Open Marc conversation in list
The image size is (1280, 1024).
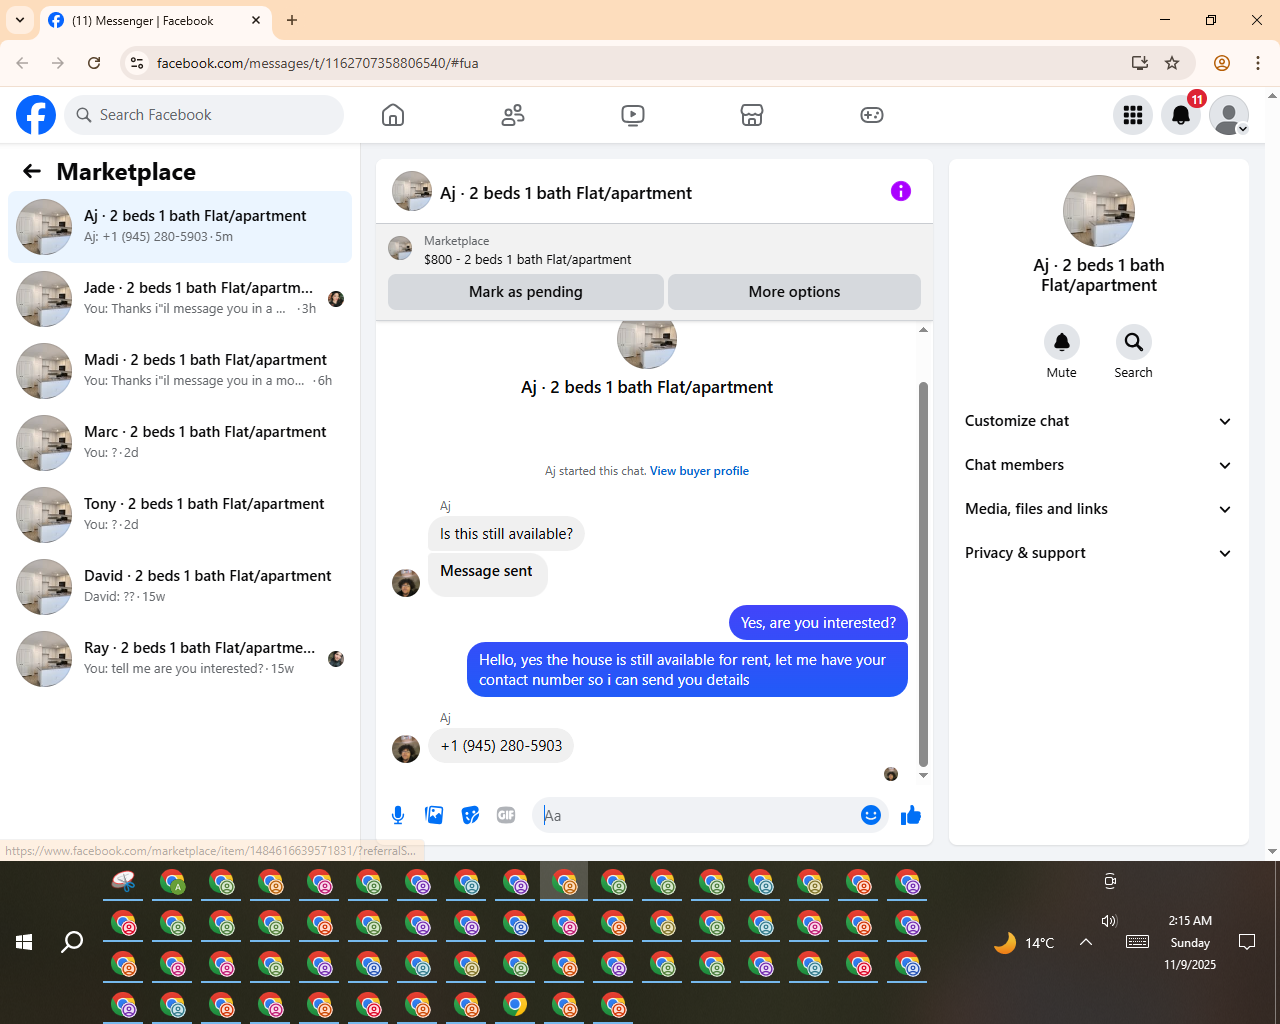pos(180,443)
